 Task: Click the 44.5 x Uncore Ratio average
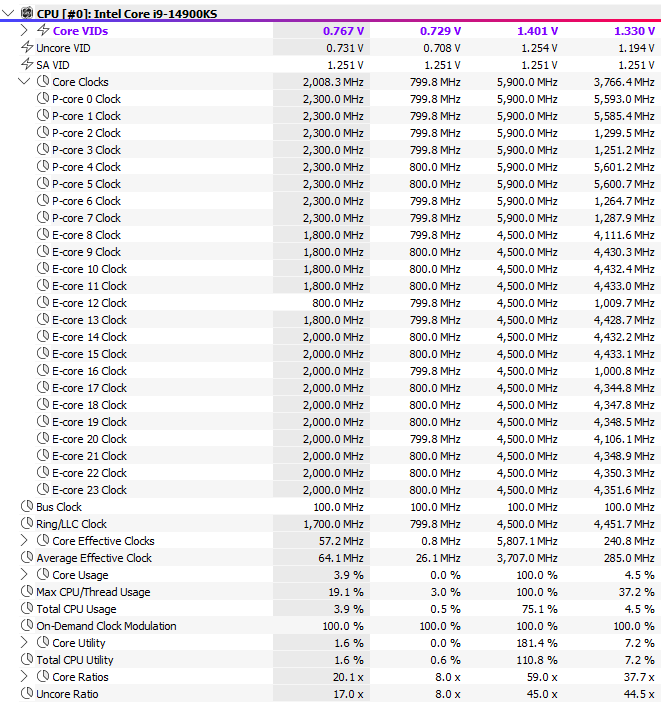click(x=639, y=694)
